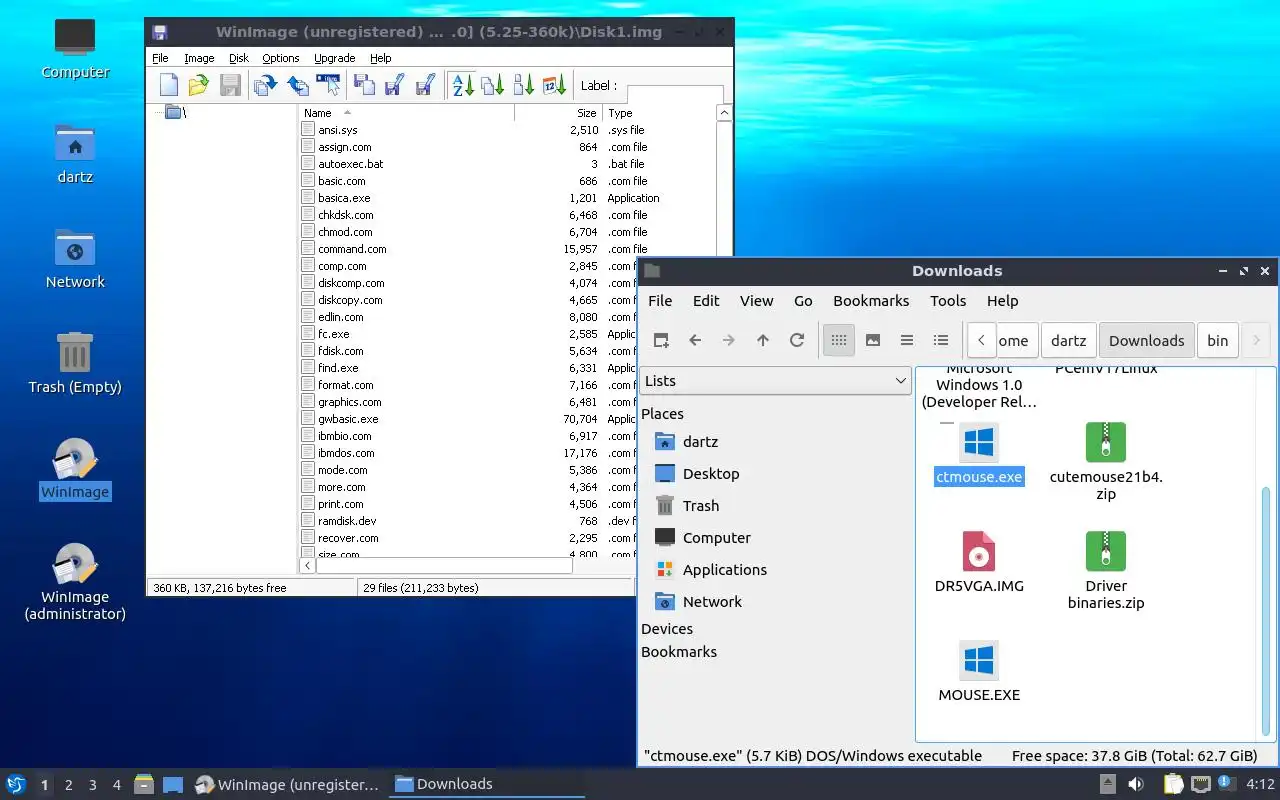Select ramdisk.dev in WinImage file list

click(x=347, y=521)
